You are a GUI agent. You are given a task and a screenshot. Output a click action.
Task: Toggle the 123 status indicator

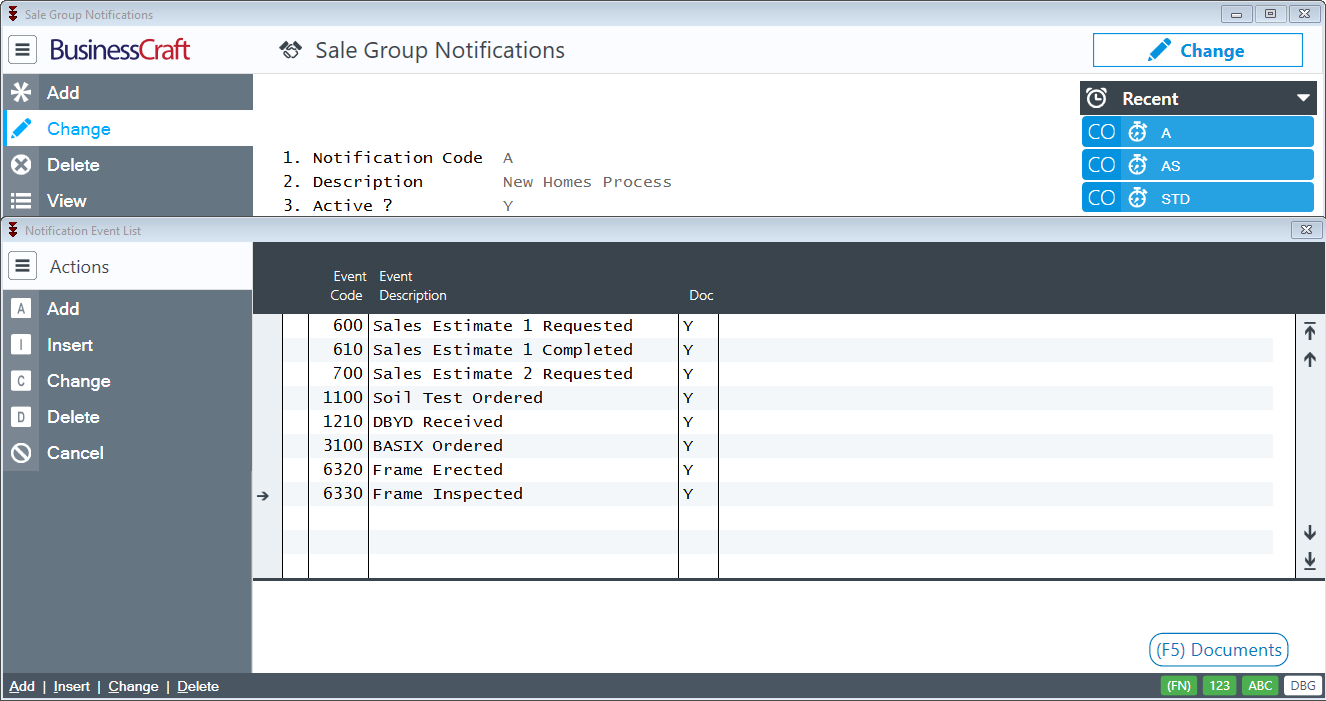coord(1219,686)
